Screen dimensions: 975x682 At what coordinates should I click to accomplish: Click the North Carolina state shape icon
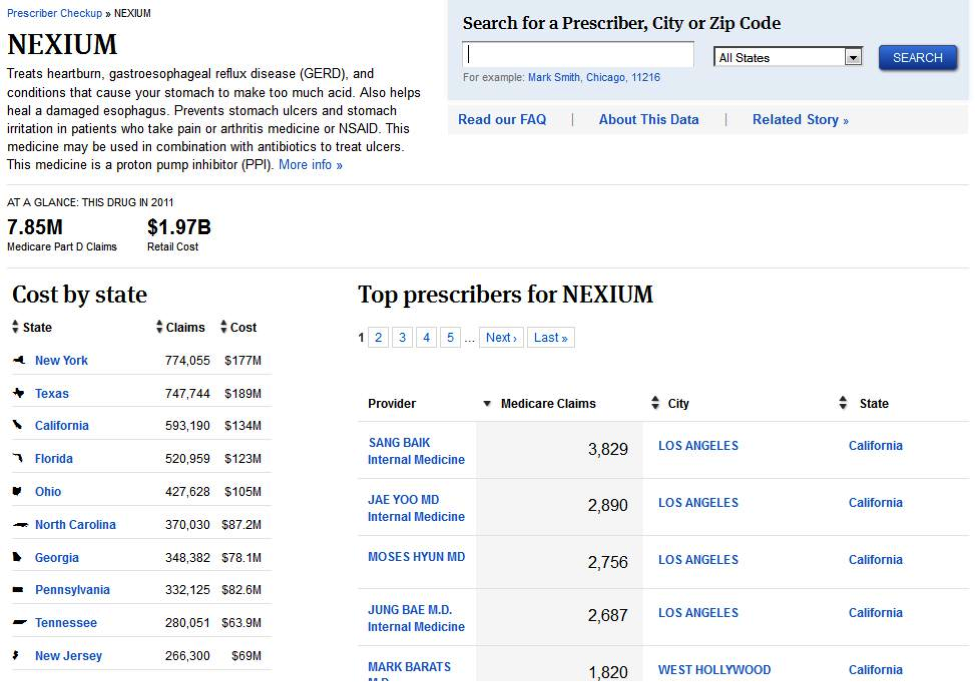(21, 525)
